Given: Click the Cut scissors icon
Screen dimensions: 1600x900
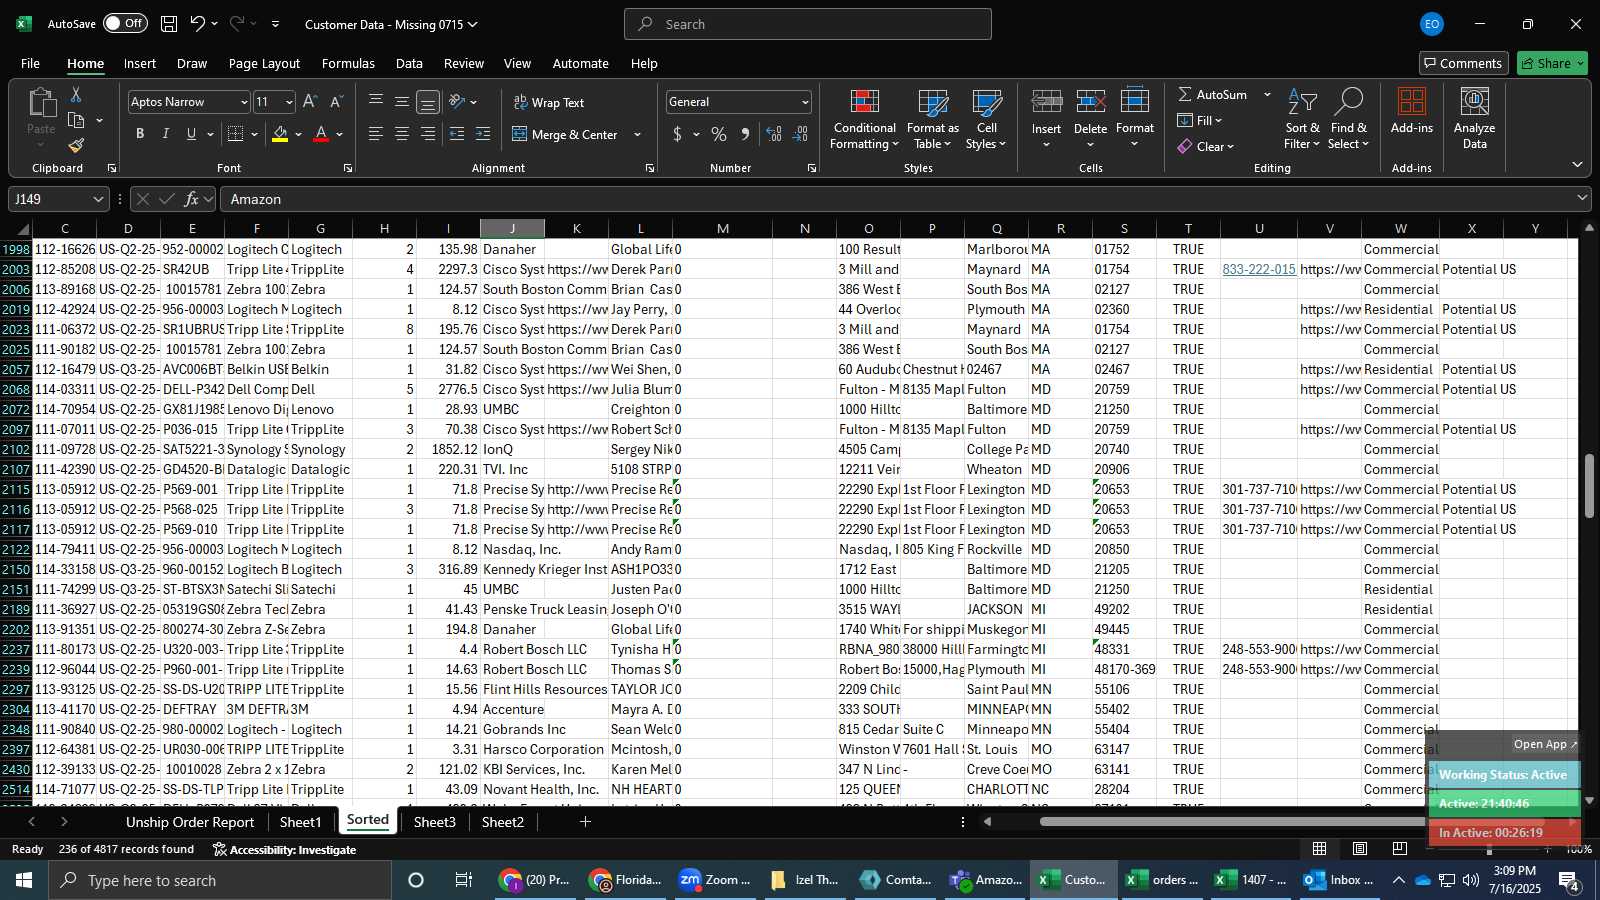Looking at the screenshot, I should pyautogui.click(x=76, y=95).
